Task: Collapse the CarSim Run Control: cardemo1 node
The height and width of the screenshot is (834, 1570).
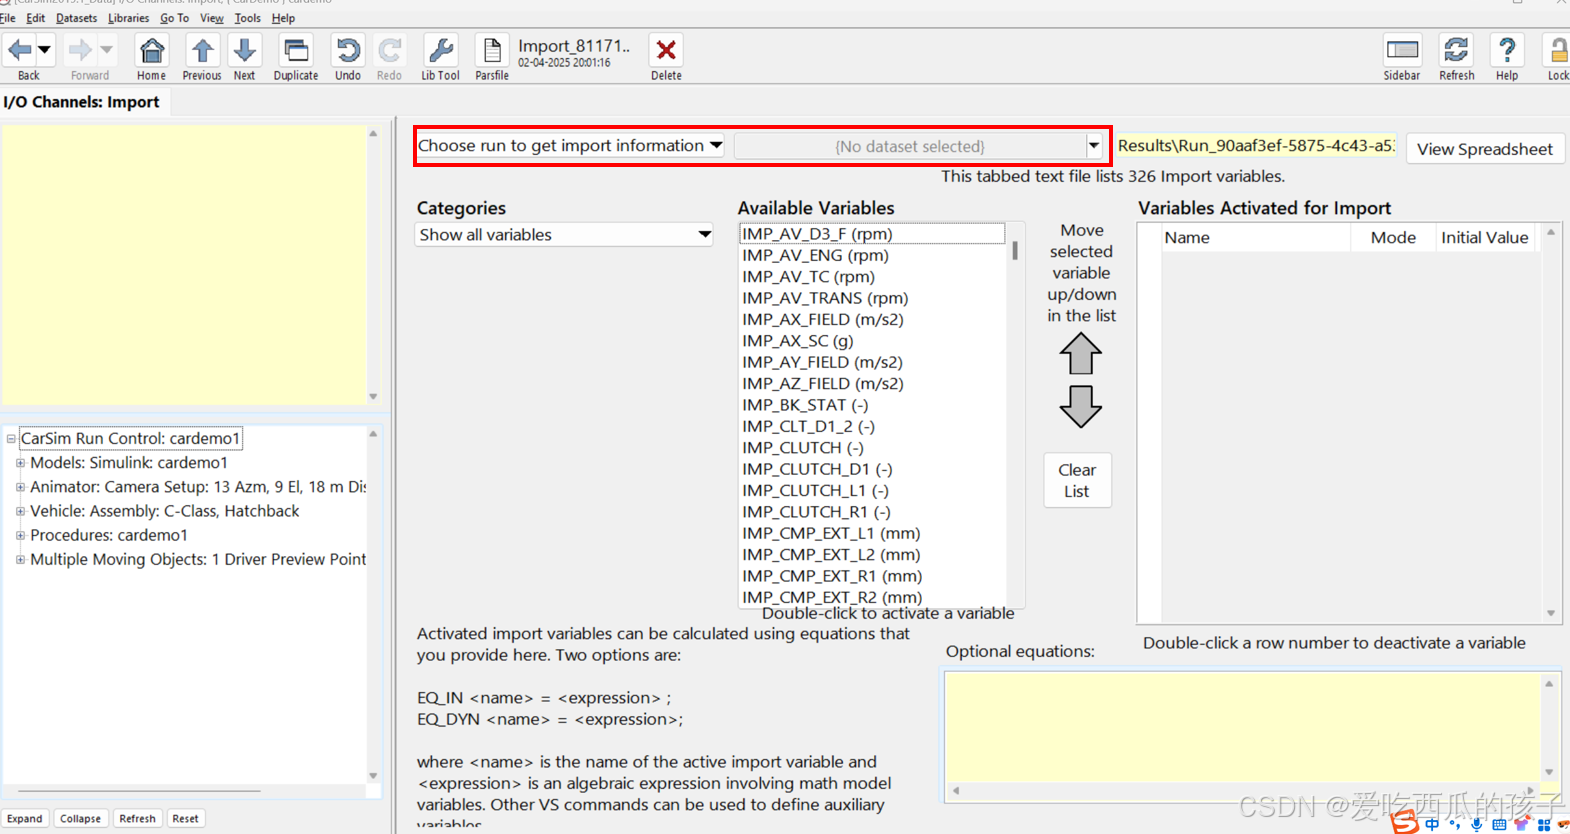Action: (x=11, y=438)
